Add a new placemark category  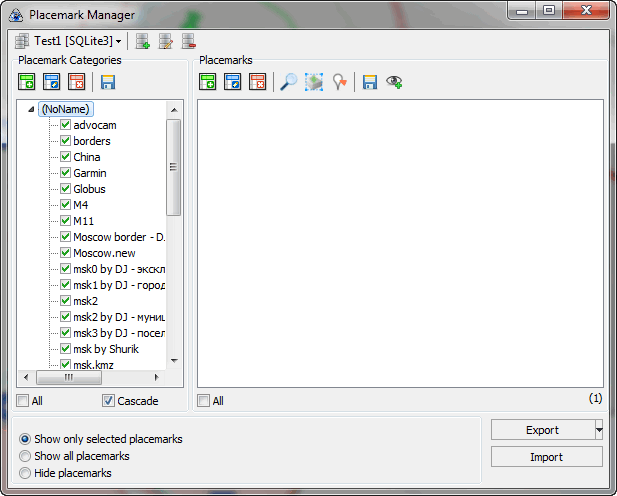coord(27,83)
